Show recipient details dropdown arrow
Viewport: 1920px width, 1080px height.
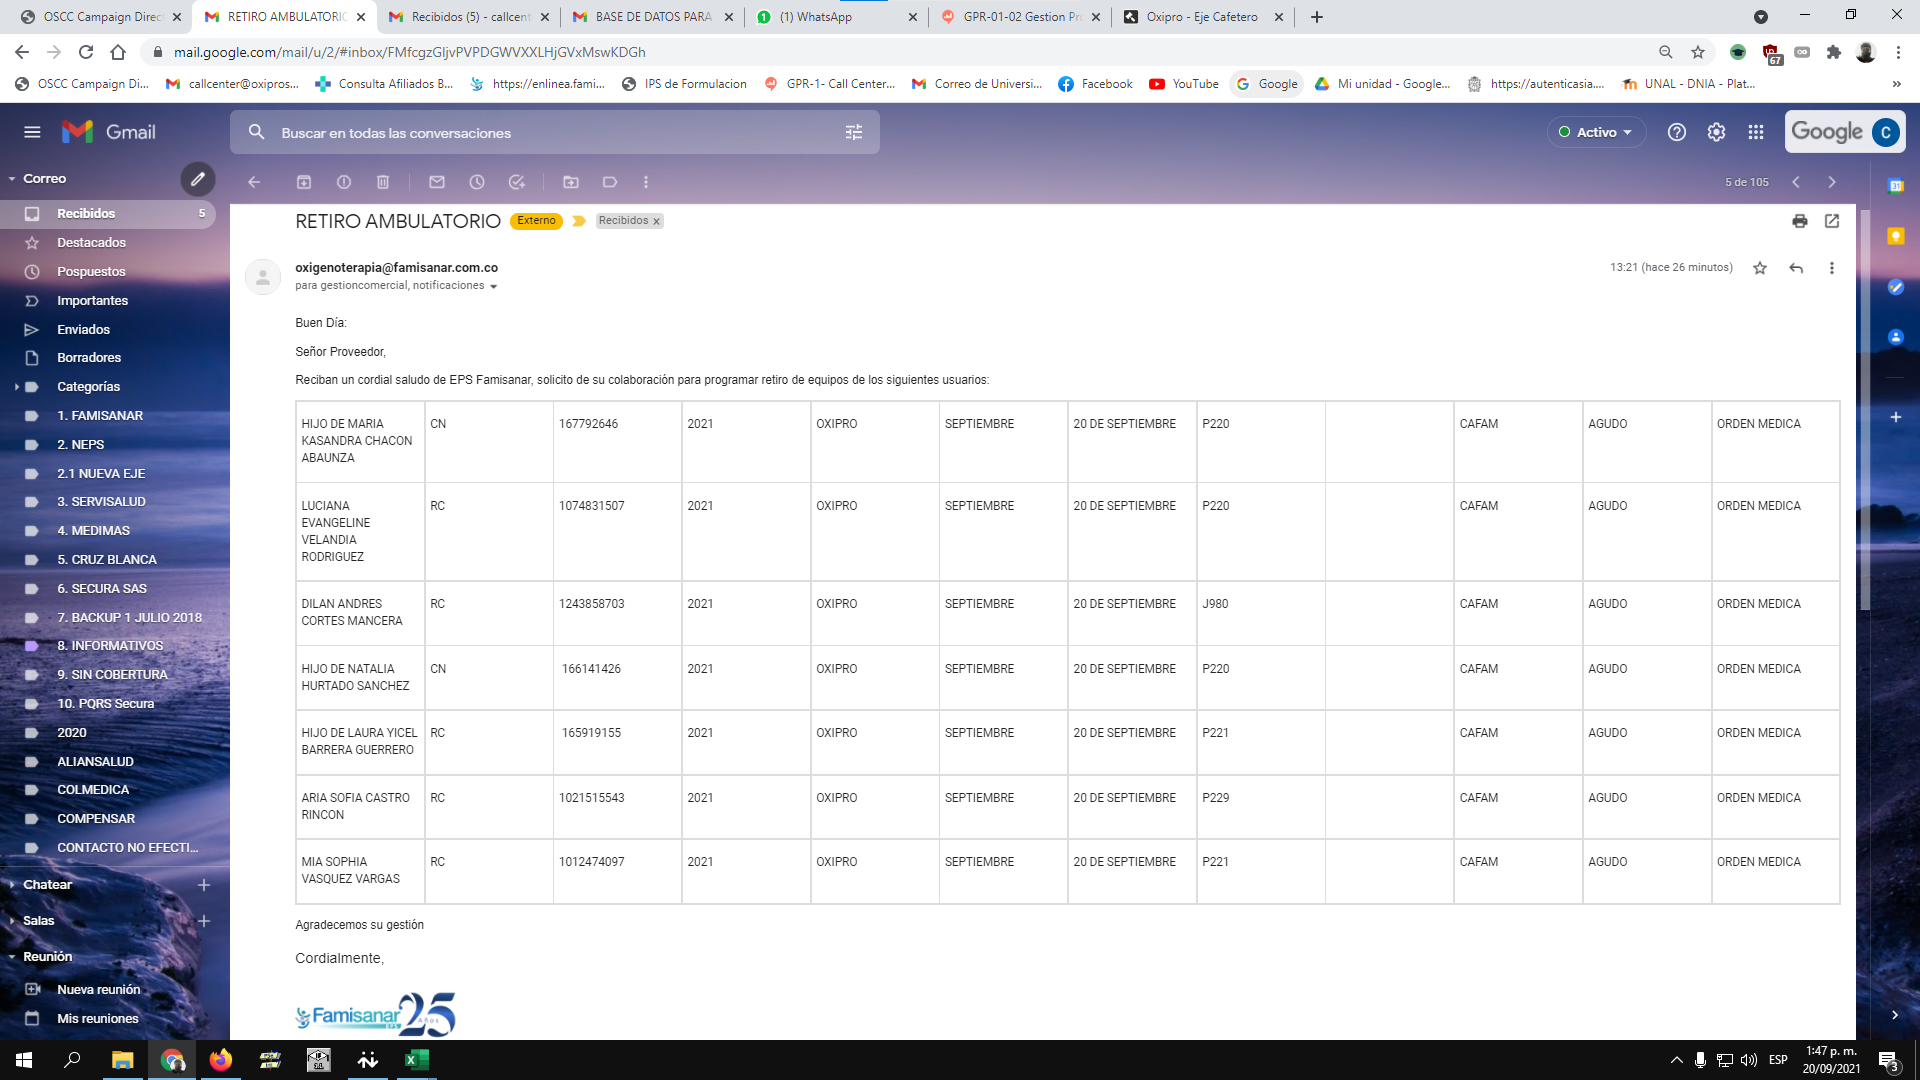coord(494,287)
